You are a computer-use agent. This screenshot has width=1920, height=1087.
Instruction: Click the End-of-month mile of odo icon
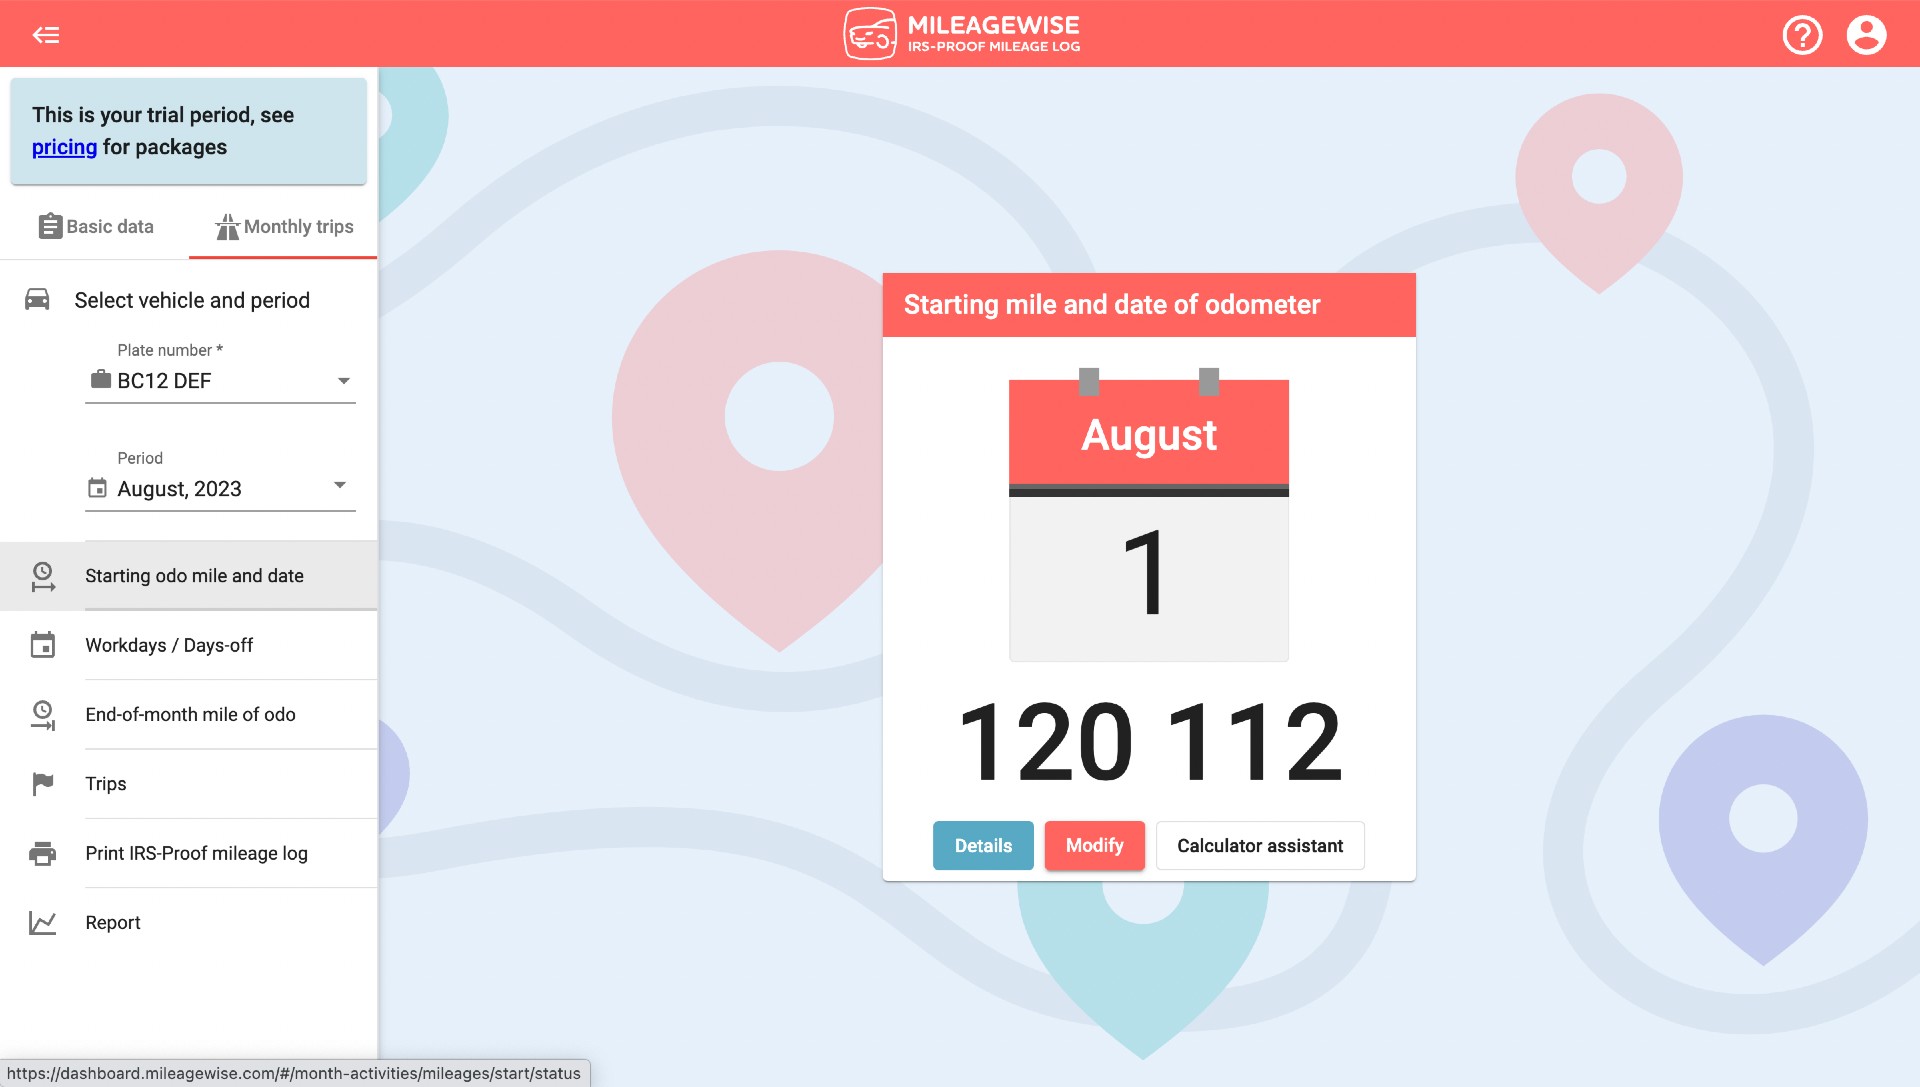[x=41, y=714]
